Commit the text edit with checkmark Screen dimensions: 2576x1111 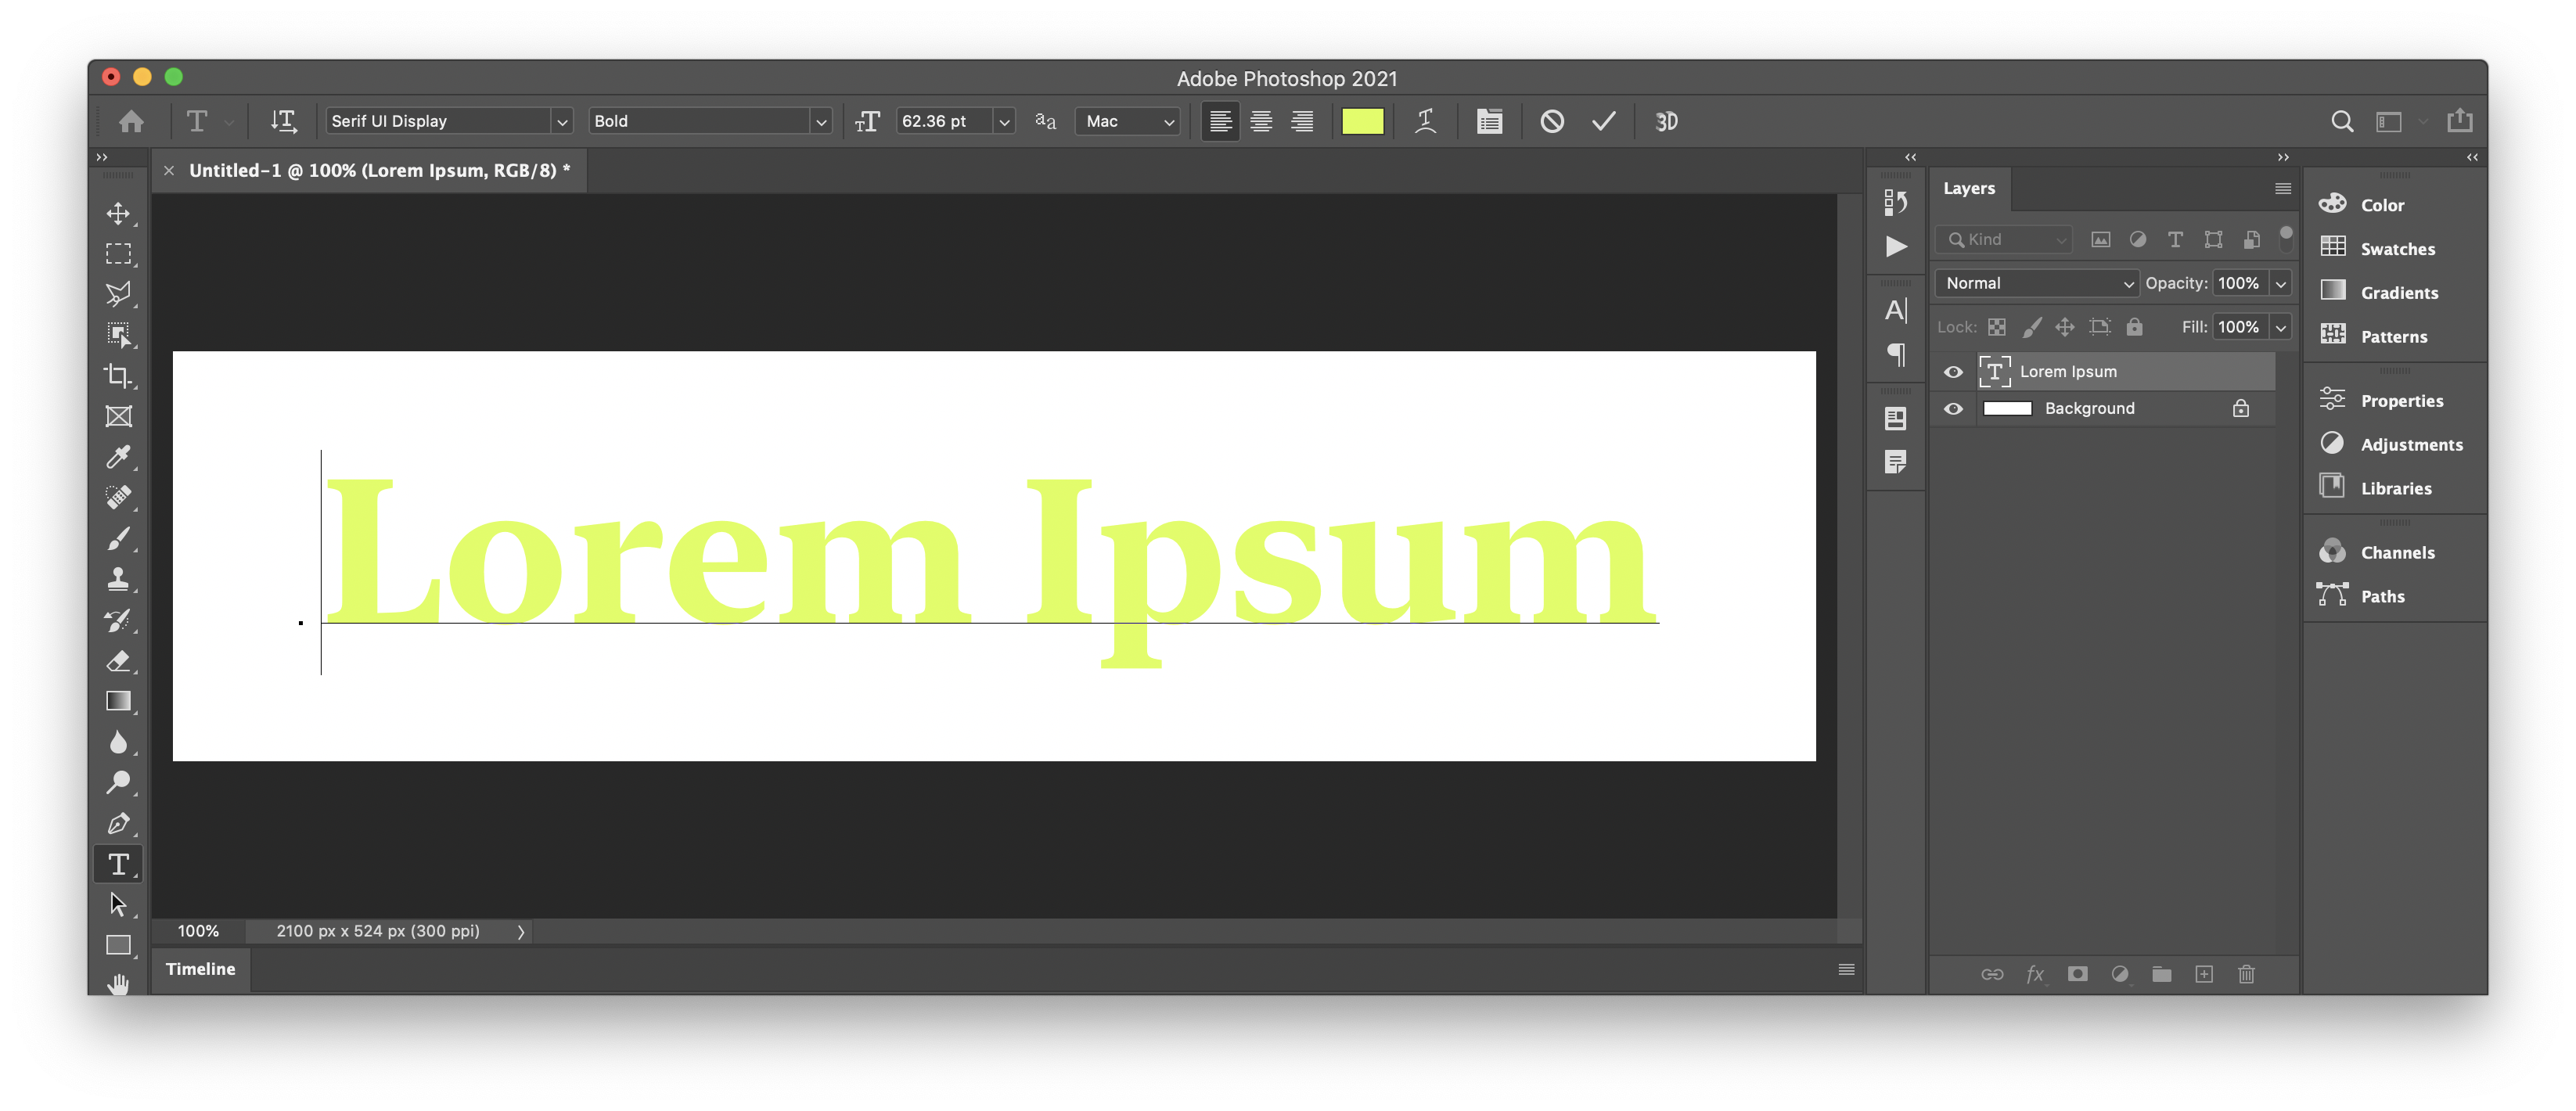1603,121
